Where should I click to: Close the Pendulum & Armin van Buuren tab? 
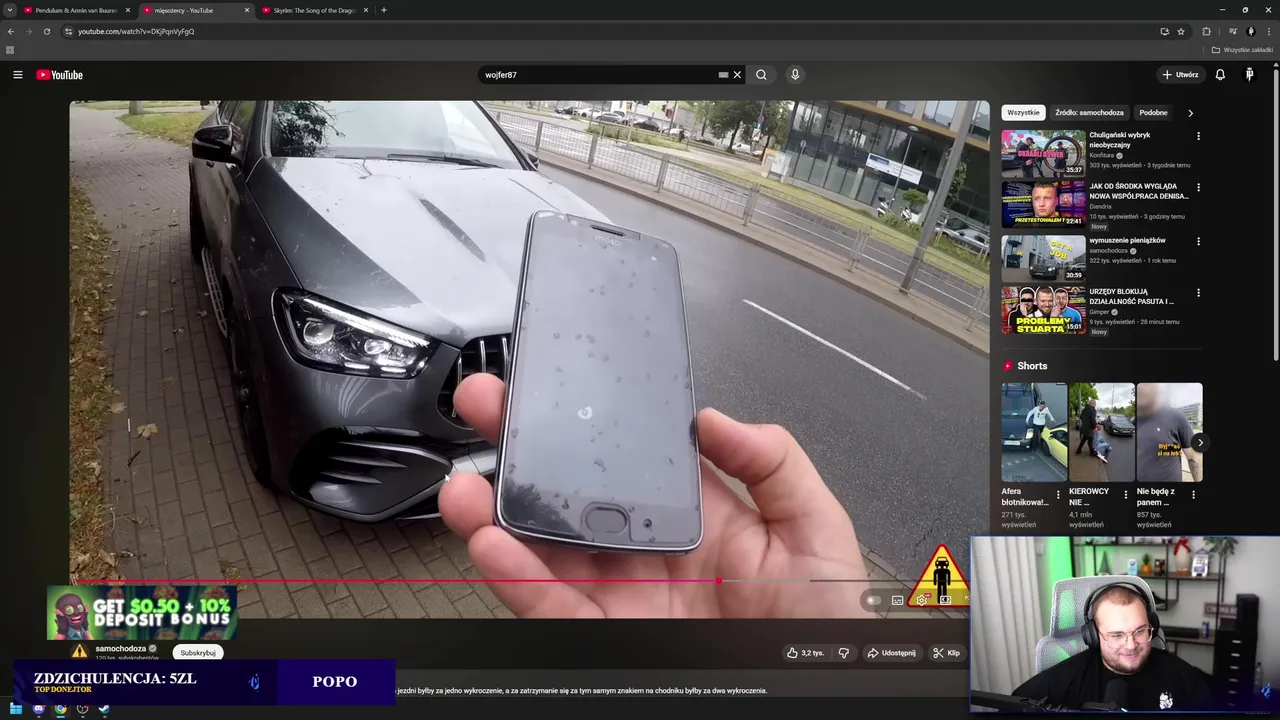pyautogui.click(x=127, y=10)
